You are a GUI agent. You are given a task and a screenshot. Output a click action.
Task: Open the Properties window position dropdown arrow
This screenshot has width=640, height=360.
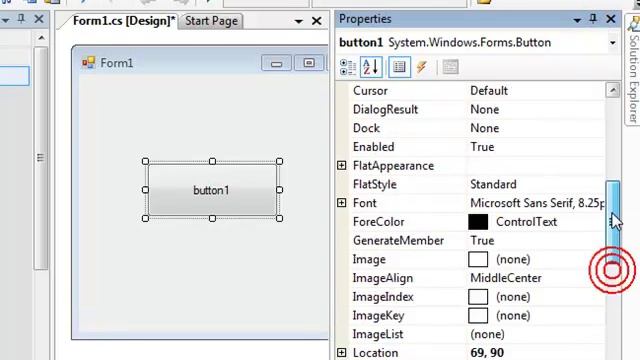(577, 20)
